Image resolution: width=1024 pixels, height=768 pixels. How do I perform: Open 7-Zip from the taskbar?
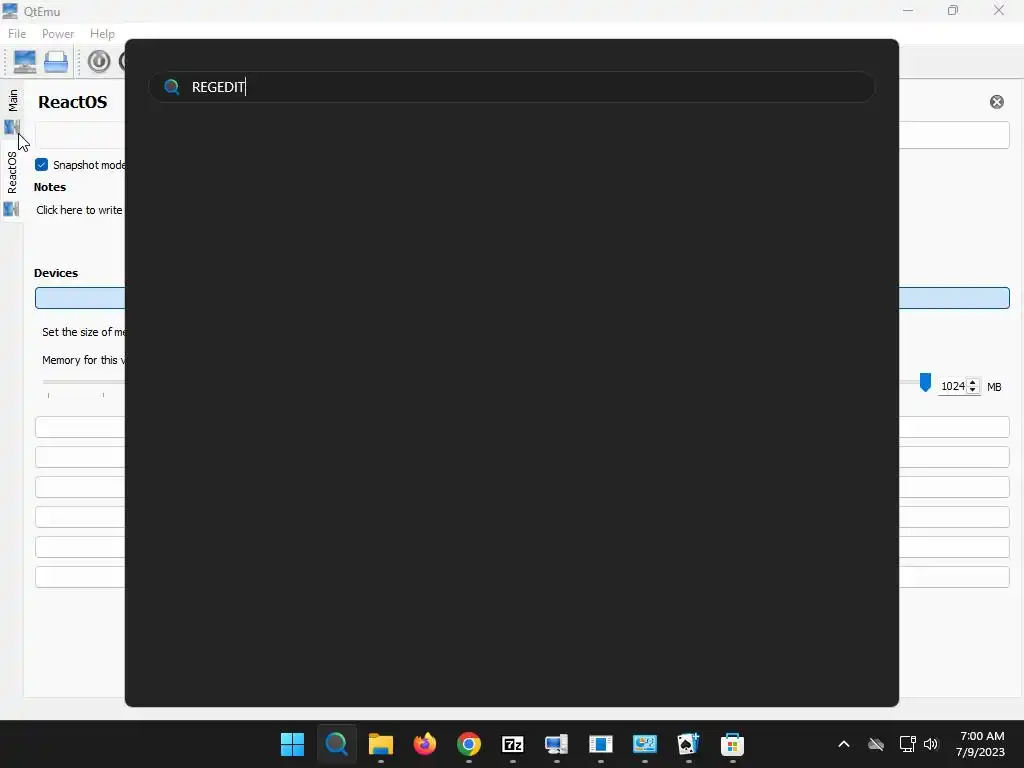(513, 744)
